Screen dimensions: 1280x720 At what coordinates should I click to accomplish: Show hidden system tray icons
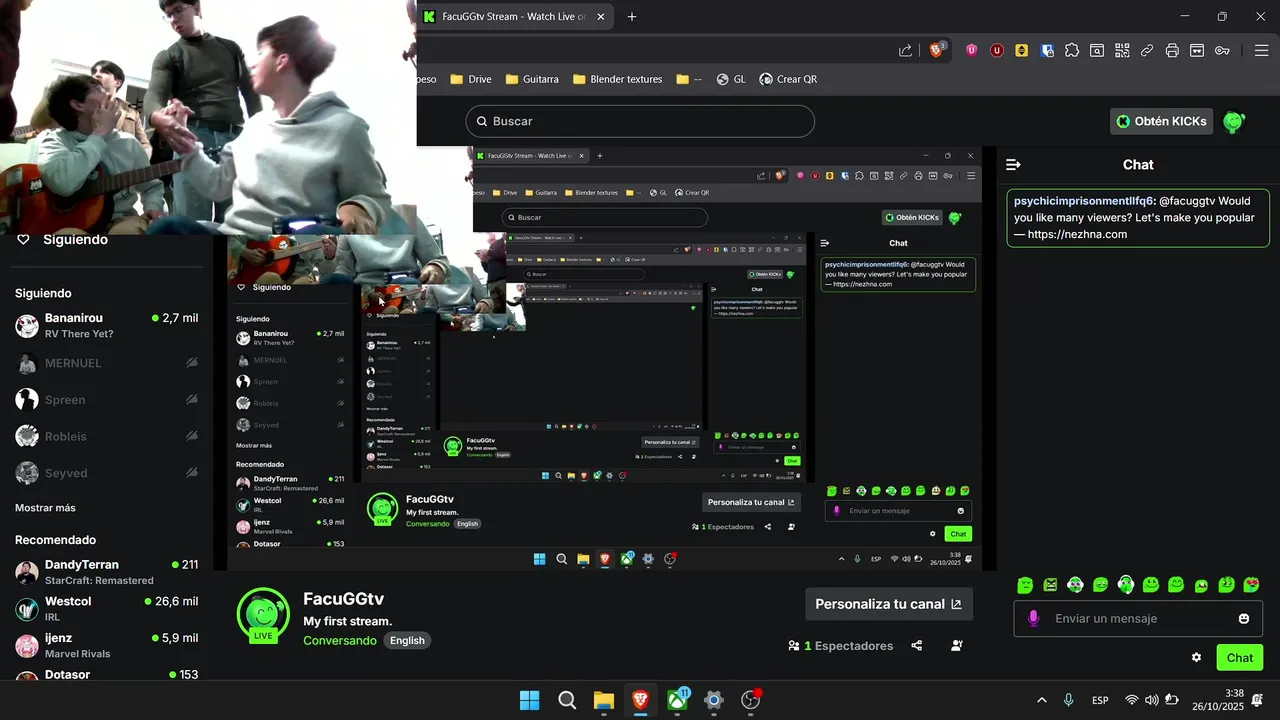[1041, 700]
